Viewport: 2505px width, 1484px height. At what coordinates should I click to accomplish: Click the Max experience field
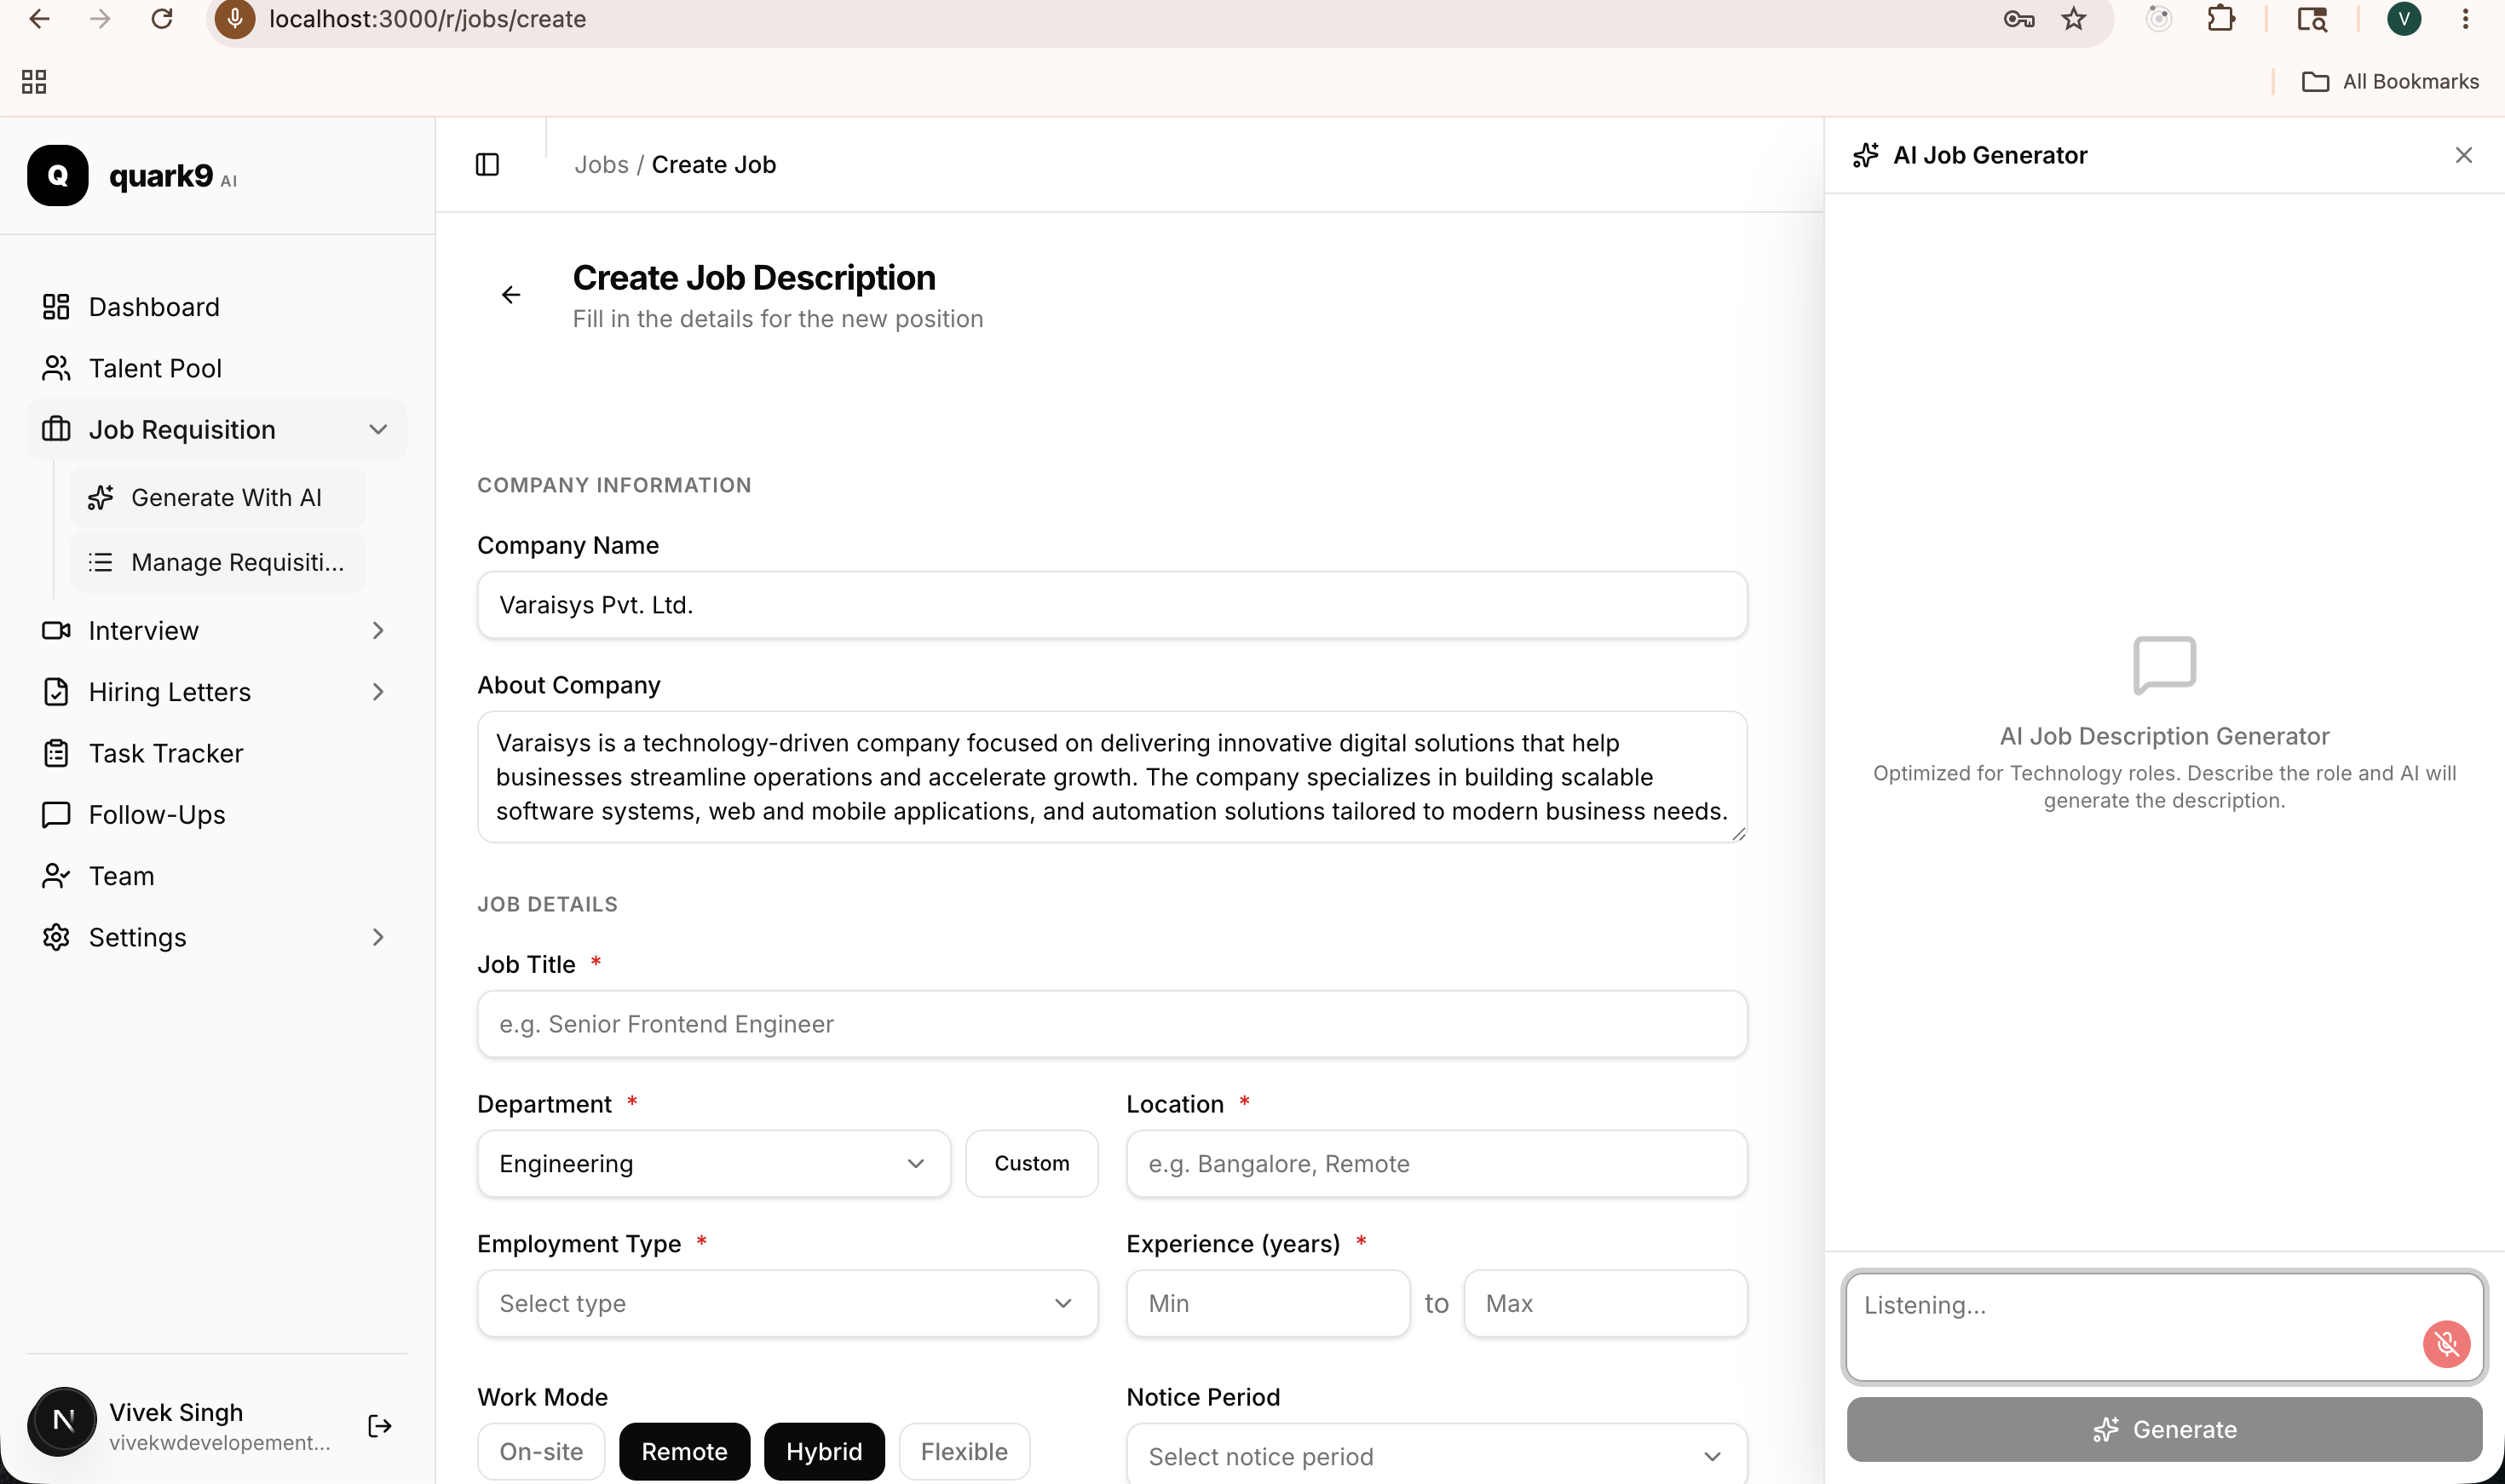[x=1605, y=1304]
